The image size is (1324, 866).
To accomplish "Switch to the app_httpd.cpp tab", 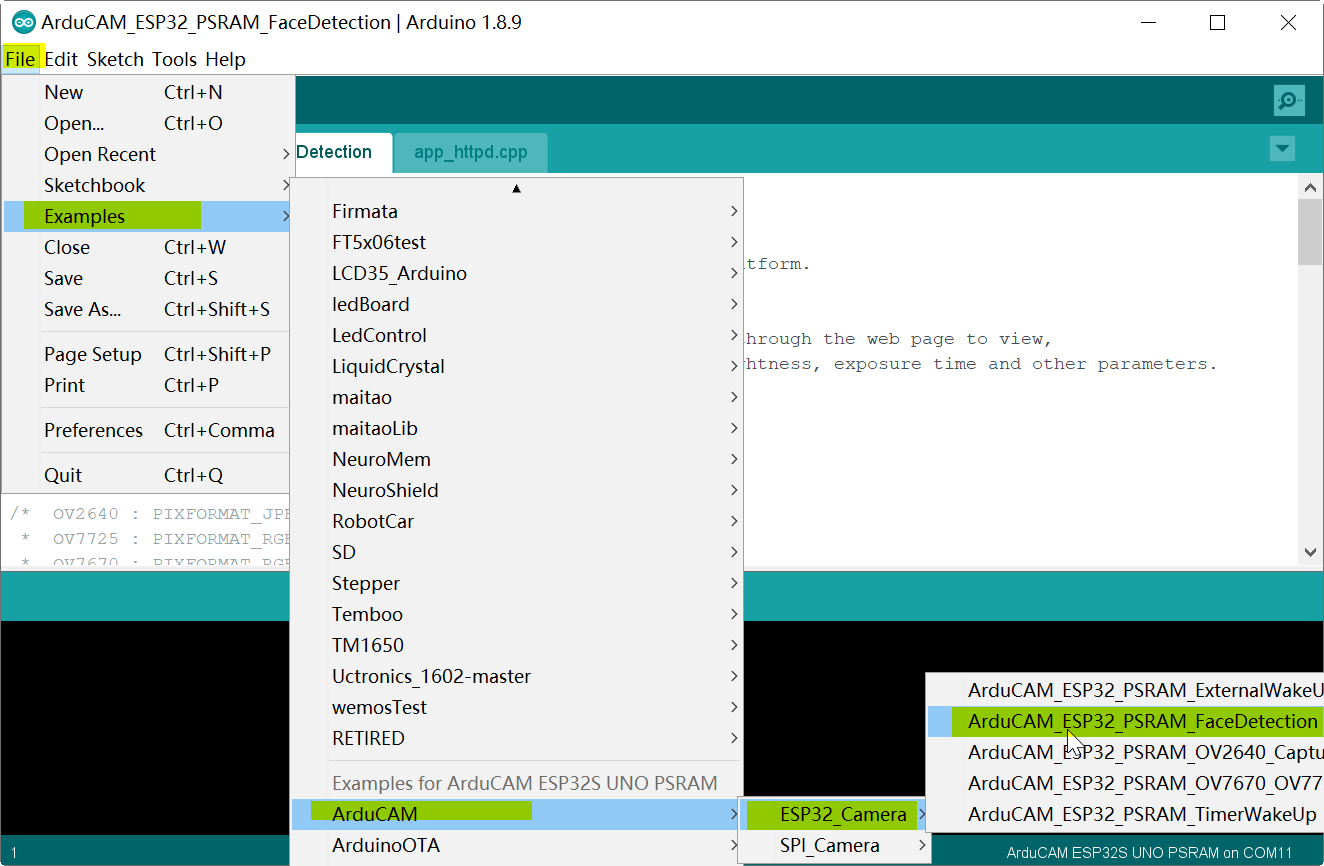I will point(470,153).
